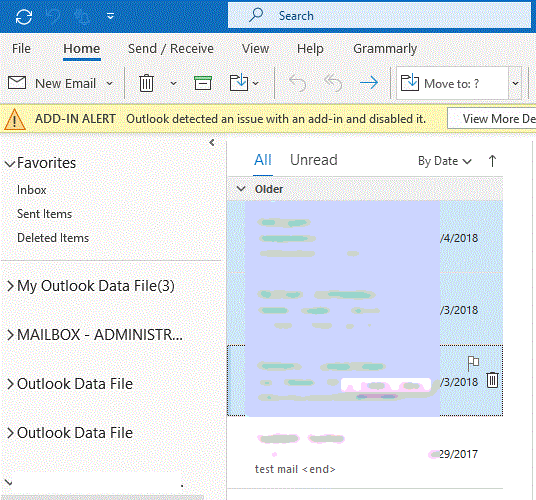Expand the Quick Steps gallery arrow
The image size is (536, 500).
(x=515, y=83)
